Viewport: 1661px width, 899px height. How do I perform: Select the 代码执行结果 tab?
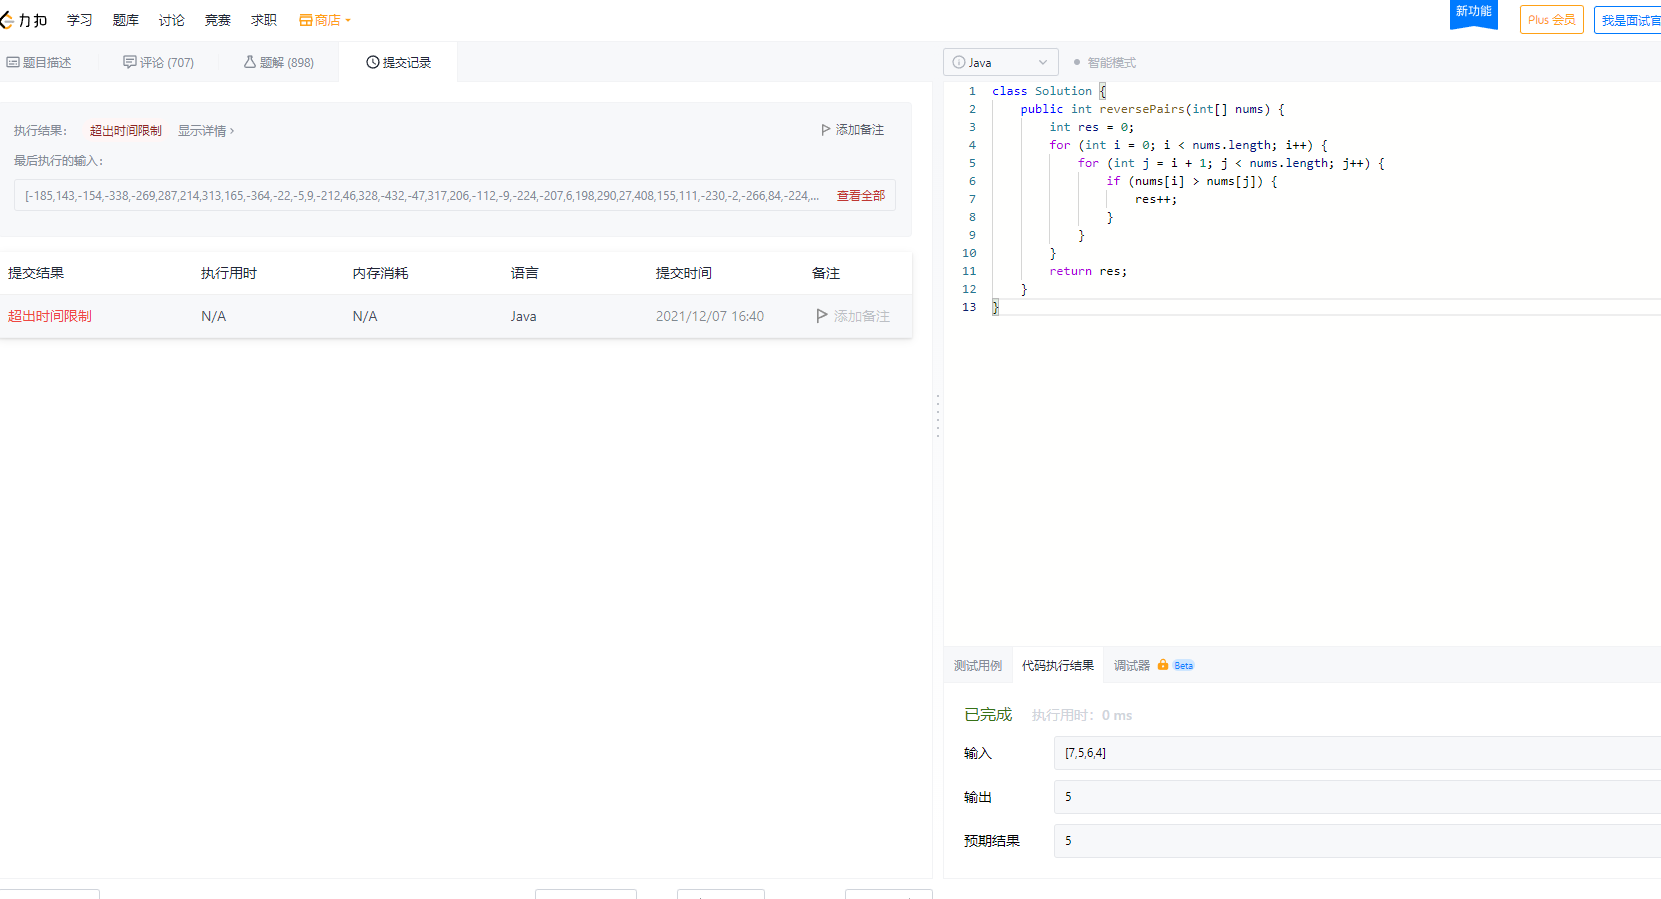[x=1058, y=666]
